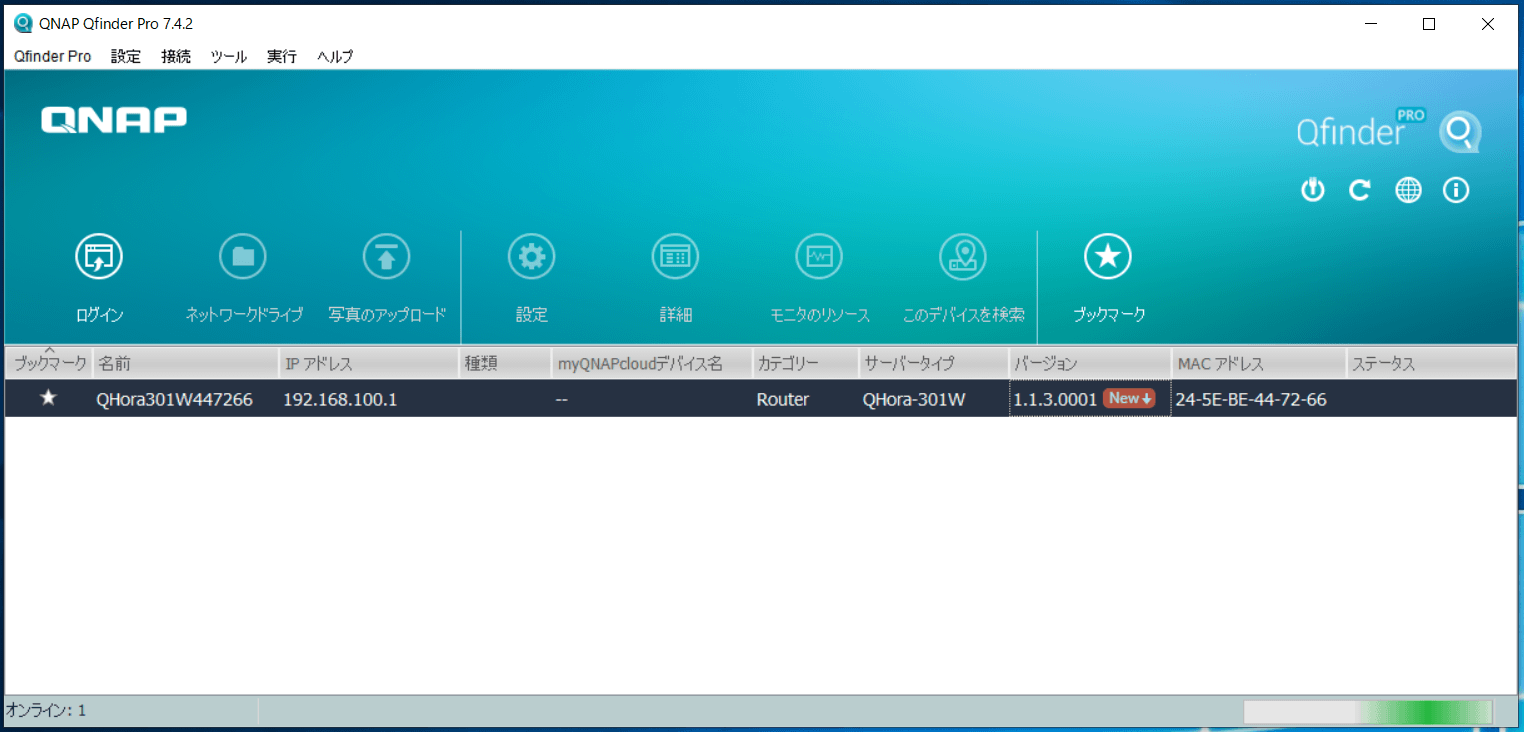
Task: Select device name QHora301W447266
Action: tap(174, 399)
